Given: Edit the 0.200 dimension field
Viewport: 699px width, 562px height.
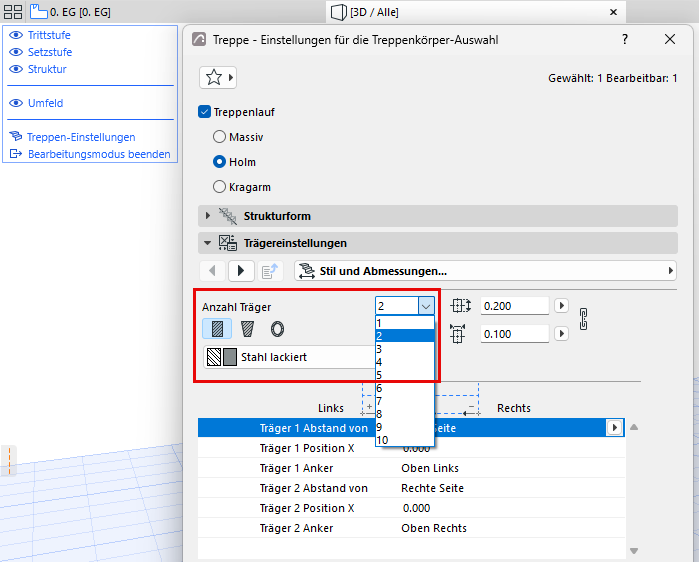Looking at the screenshot, I should point(514,306).
